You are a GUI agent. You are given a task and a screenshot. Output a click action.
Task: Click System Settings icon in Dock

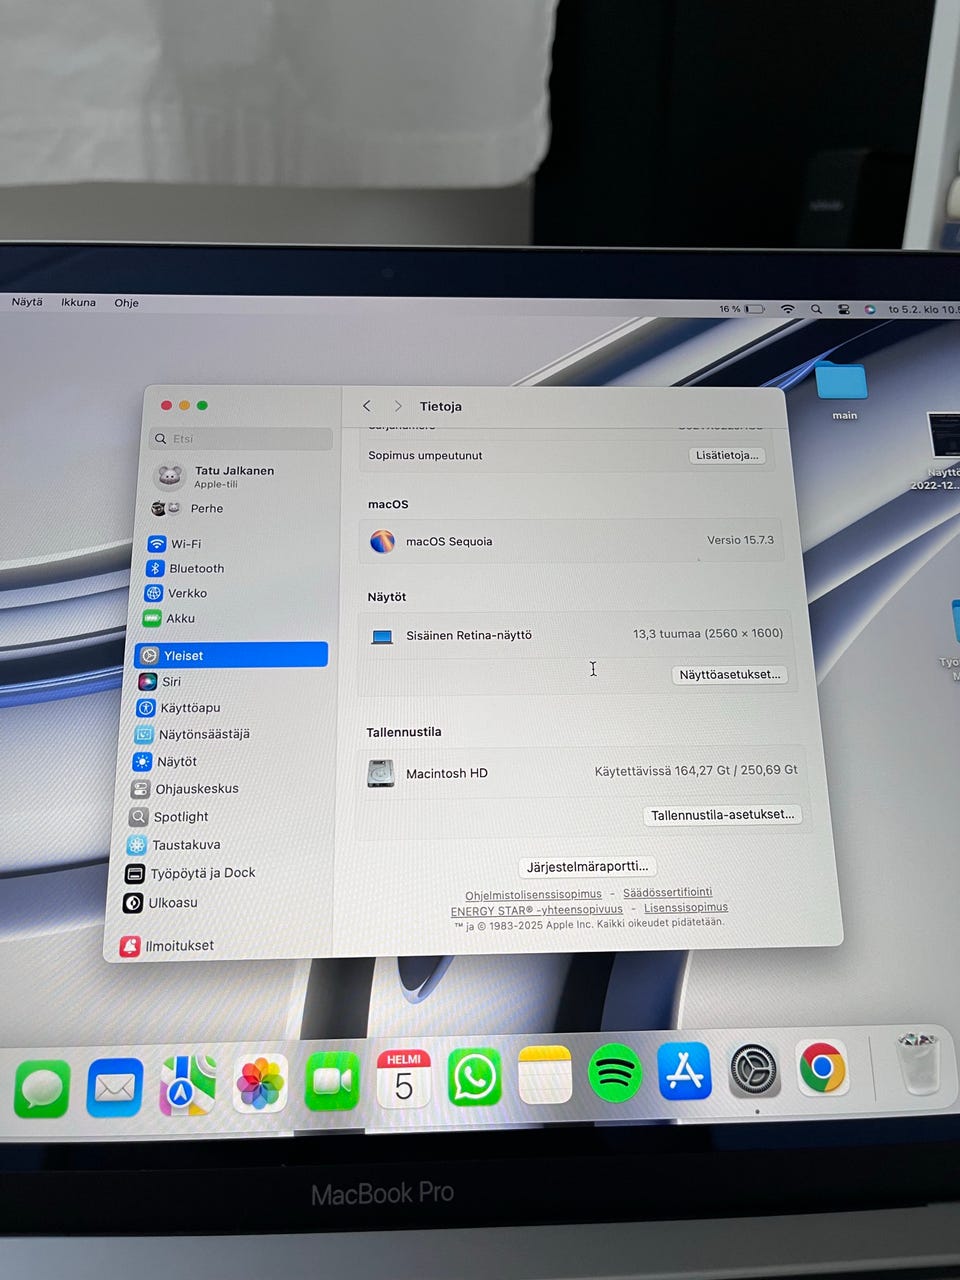754,1071
